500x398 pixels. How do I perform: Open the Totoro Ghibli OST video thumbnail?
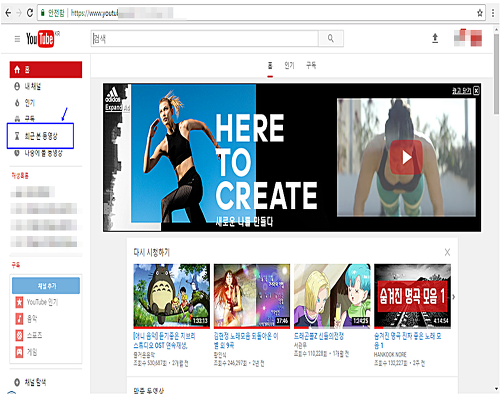171,296
